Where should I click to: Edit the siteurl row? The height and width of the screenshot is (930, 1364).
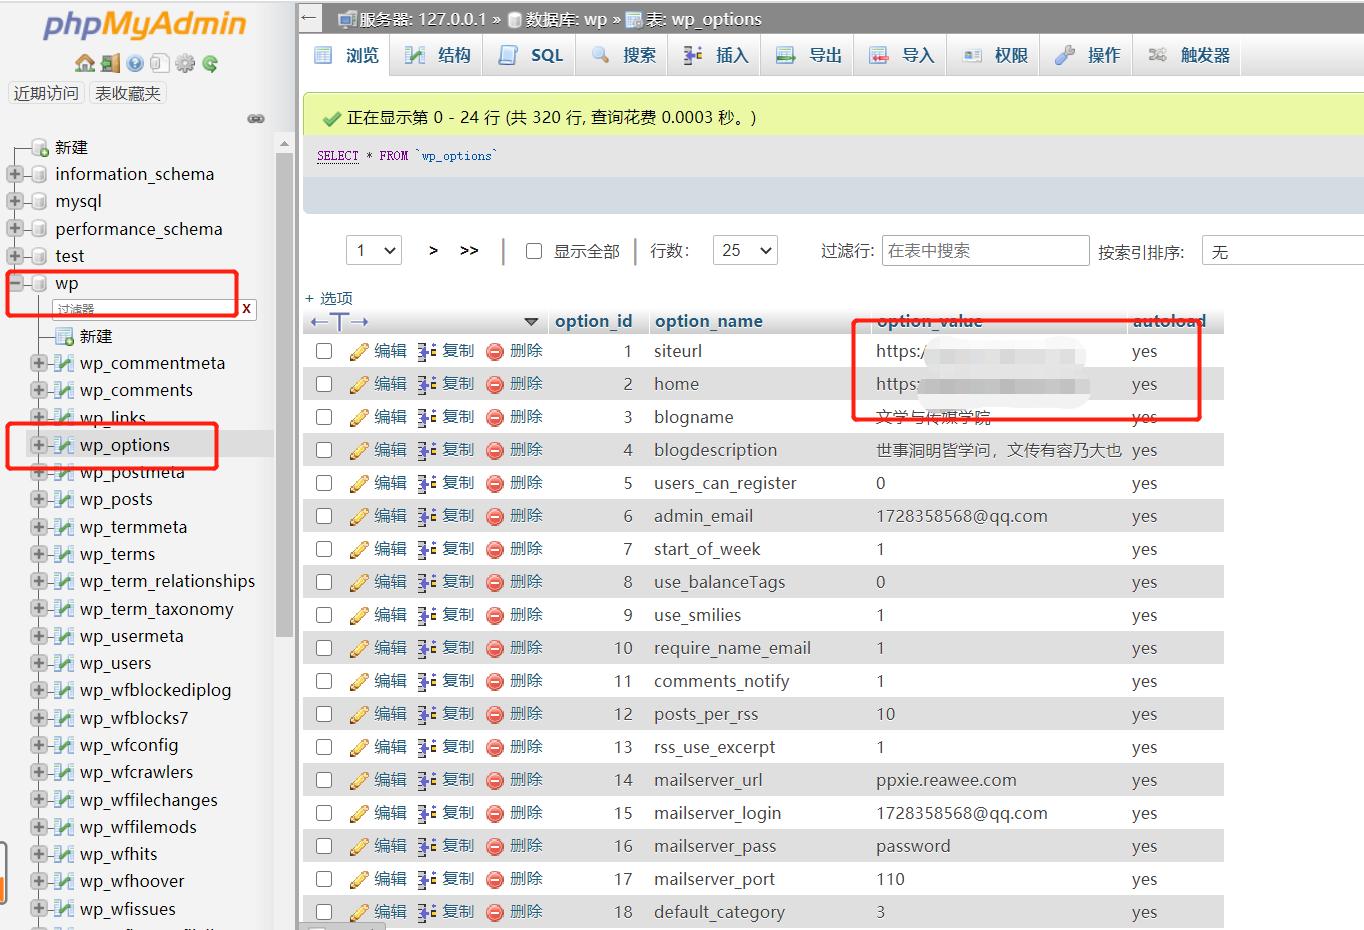(379, 351)
